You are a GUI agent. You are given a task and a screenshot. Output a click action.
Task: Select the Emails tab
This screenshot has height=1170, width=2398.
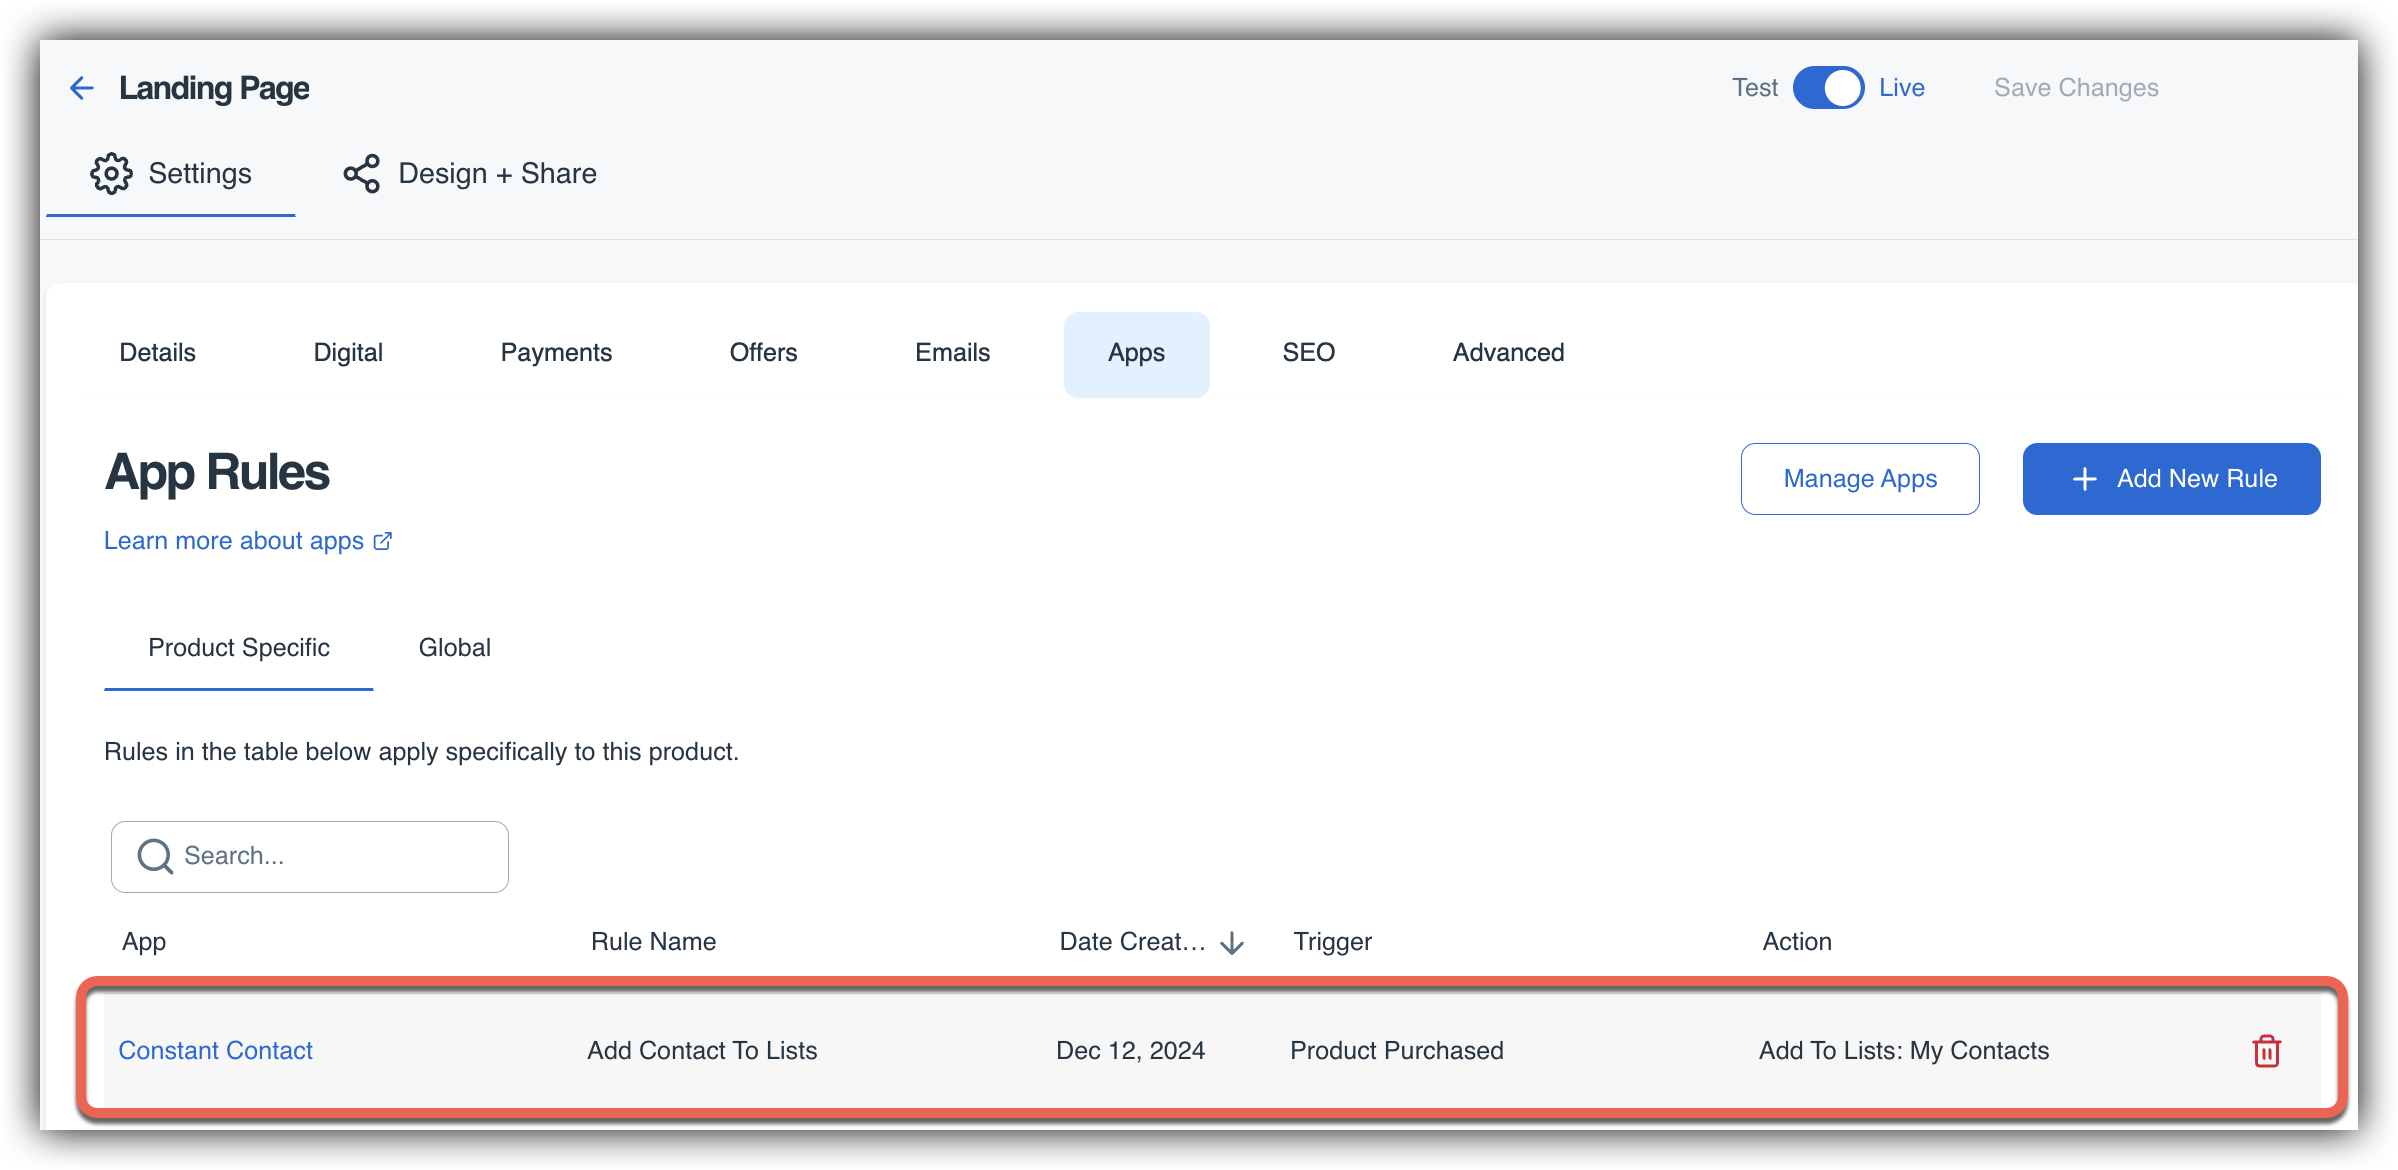point(952,353)
